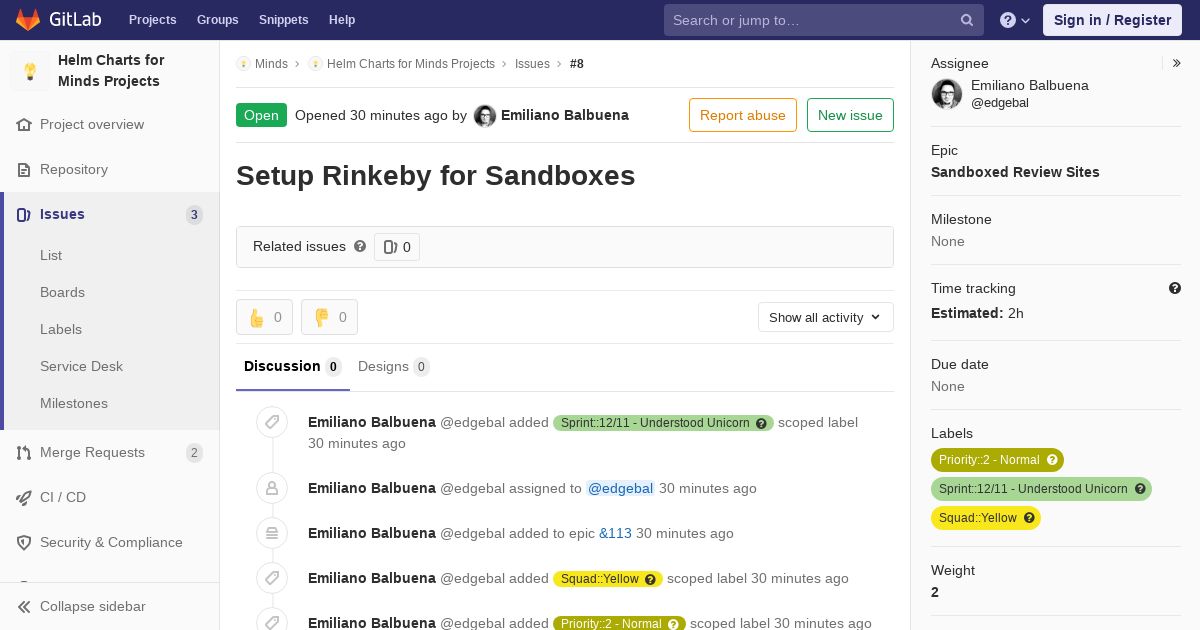Viewport: 1200px width, 630px height.
Task: Click the CI / CD rocket icon
Action: (24, 498)
